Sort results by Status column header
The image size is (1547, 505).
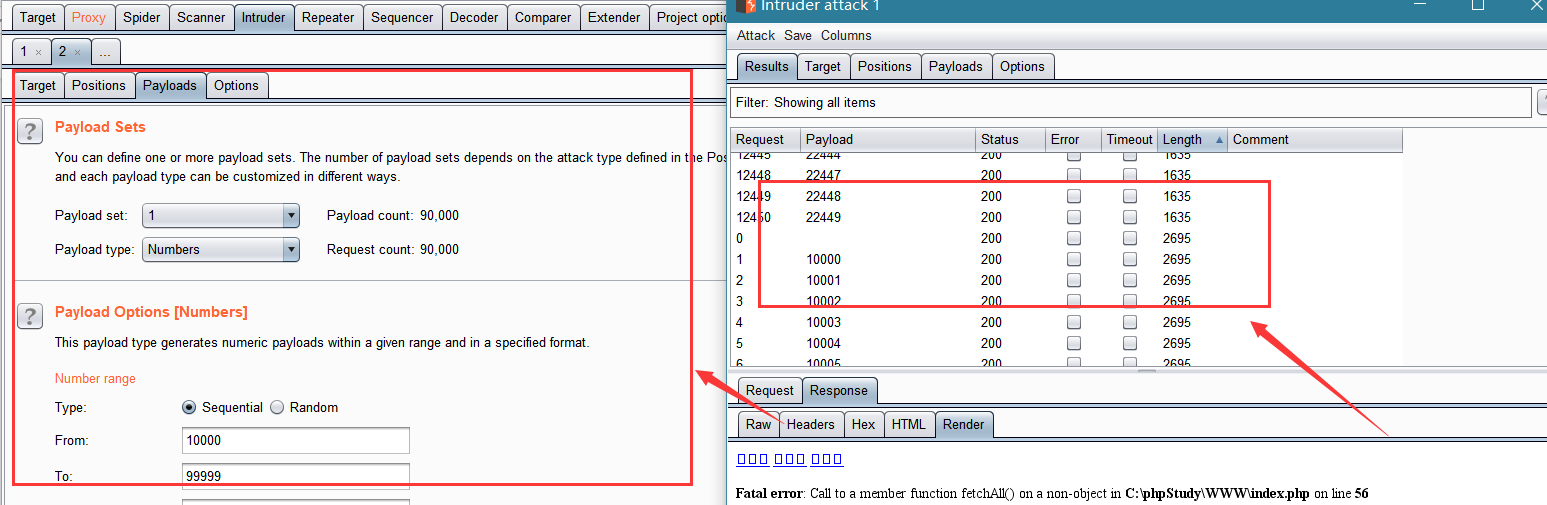(x=1010, y=140)
